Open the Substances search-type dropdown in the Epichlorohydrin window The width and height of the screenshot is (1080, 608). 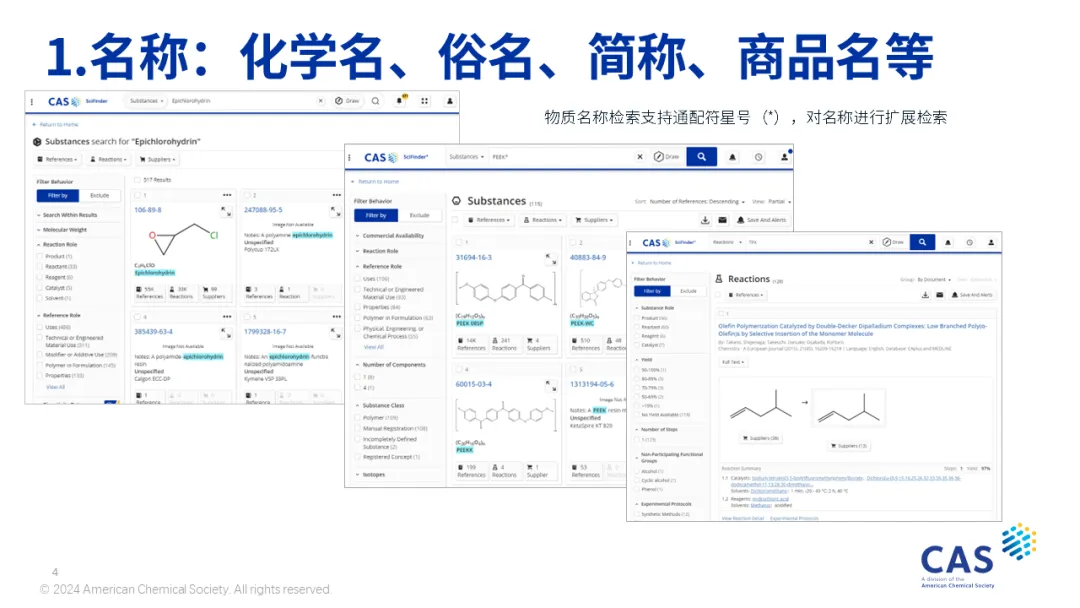pos(147,101)
